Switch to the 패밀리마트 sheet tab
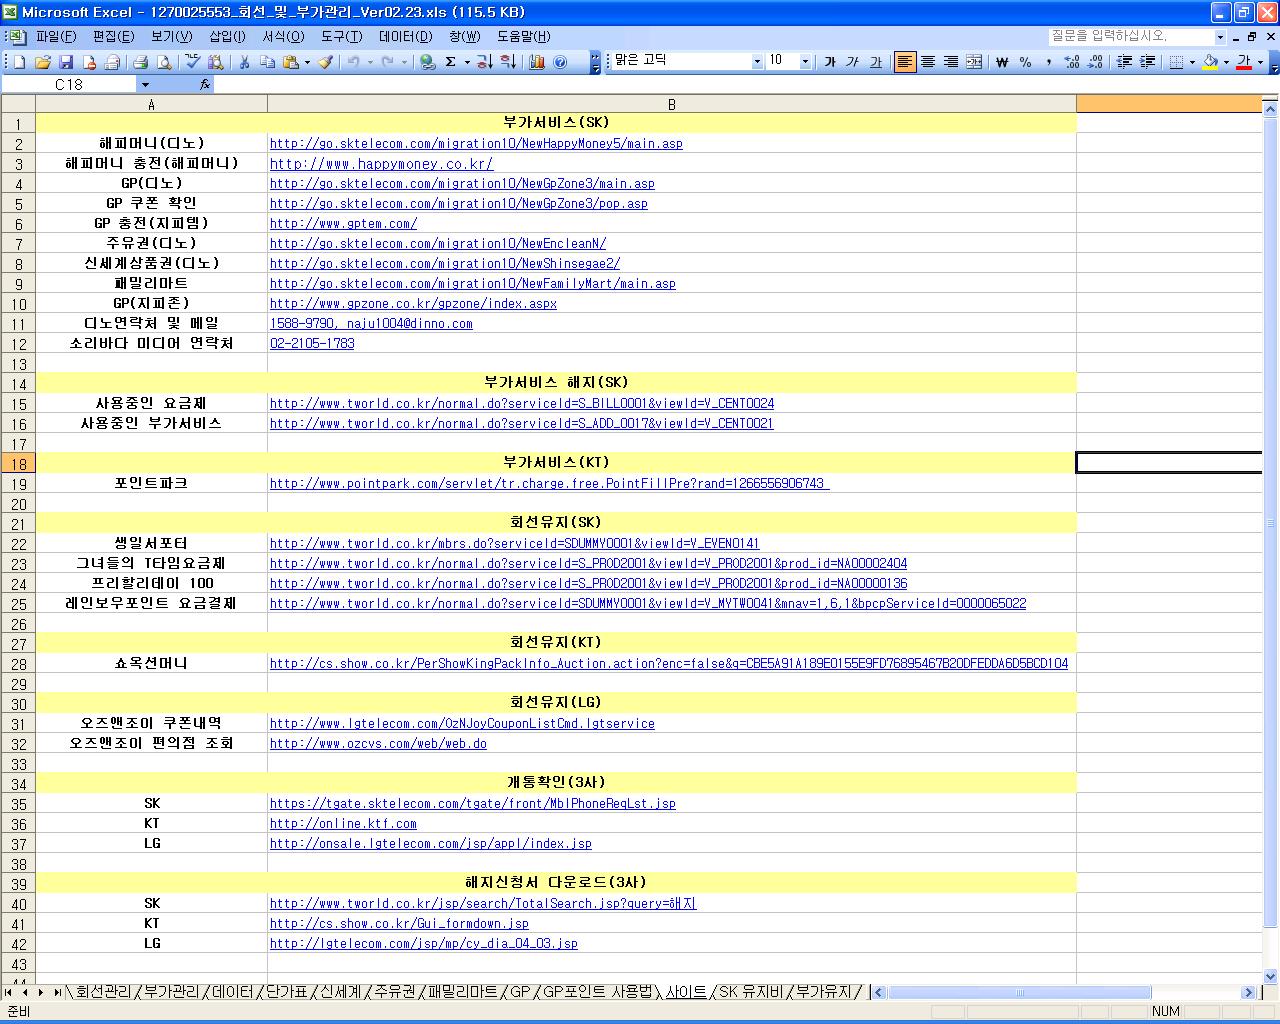Screen dimensions: 1280x1024 click(x=462, y=992)
